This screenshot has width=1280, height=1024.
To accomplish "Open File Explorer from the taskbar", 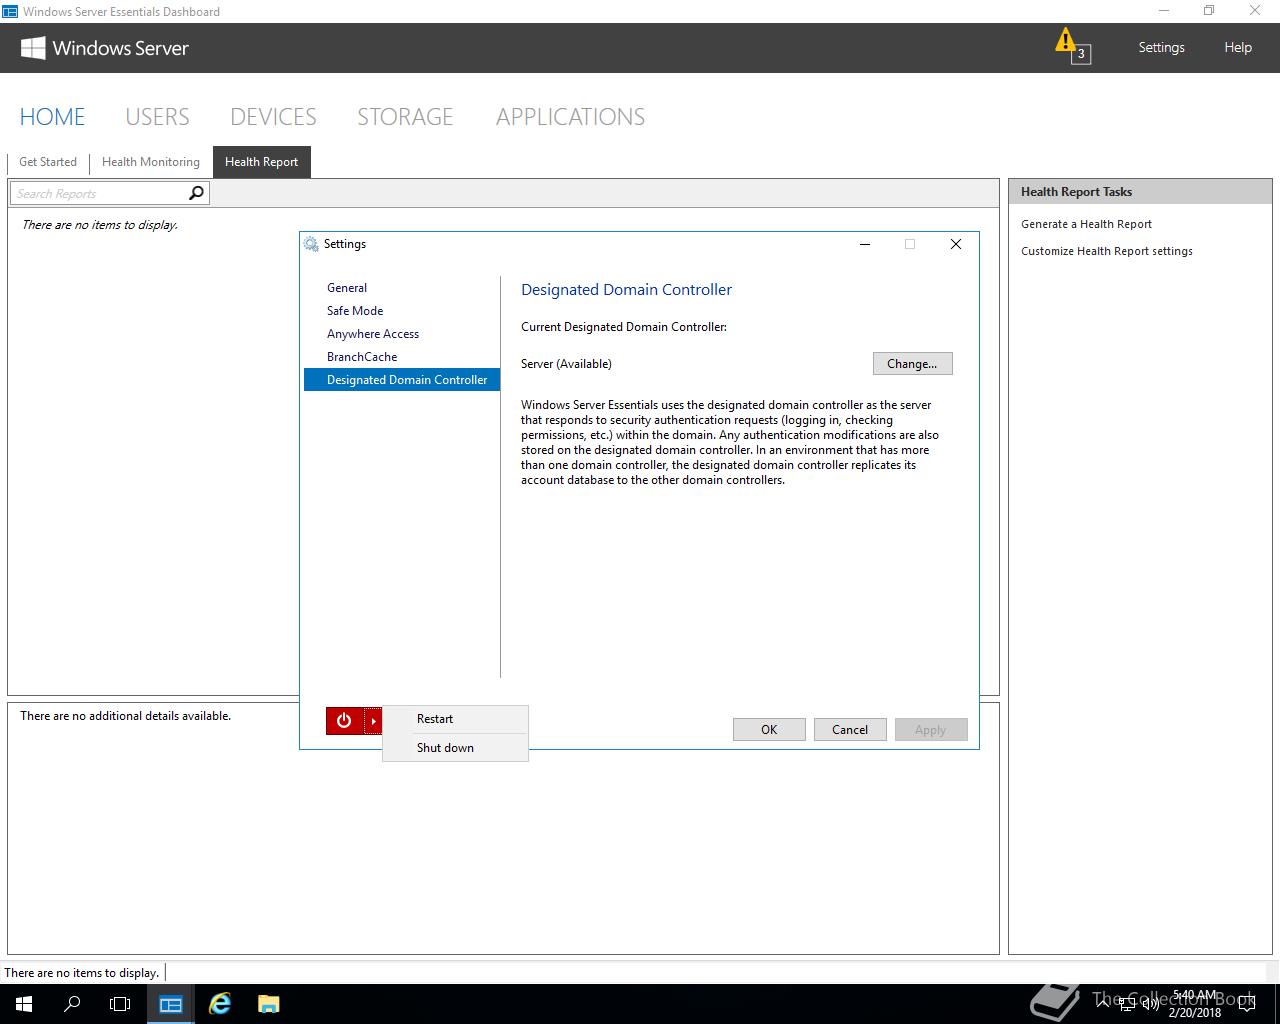I will pyautogui.click(x=268, y=1004).
